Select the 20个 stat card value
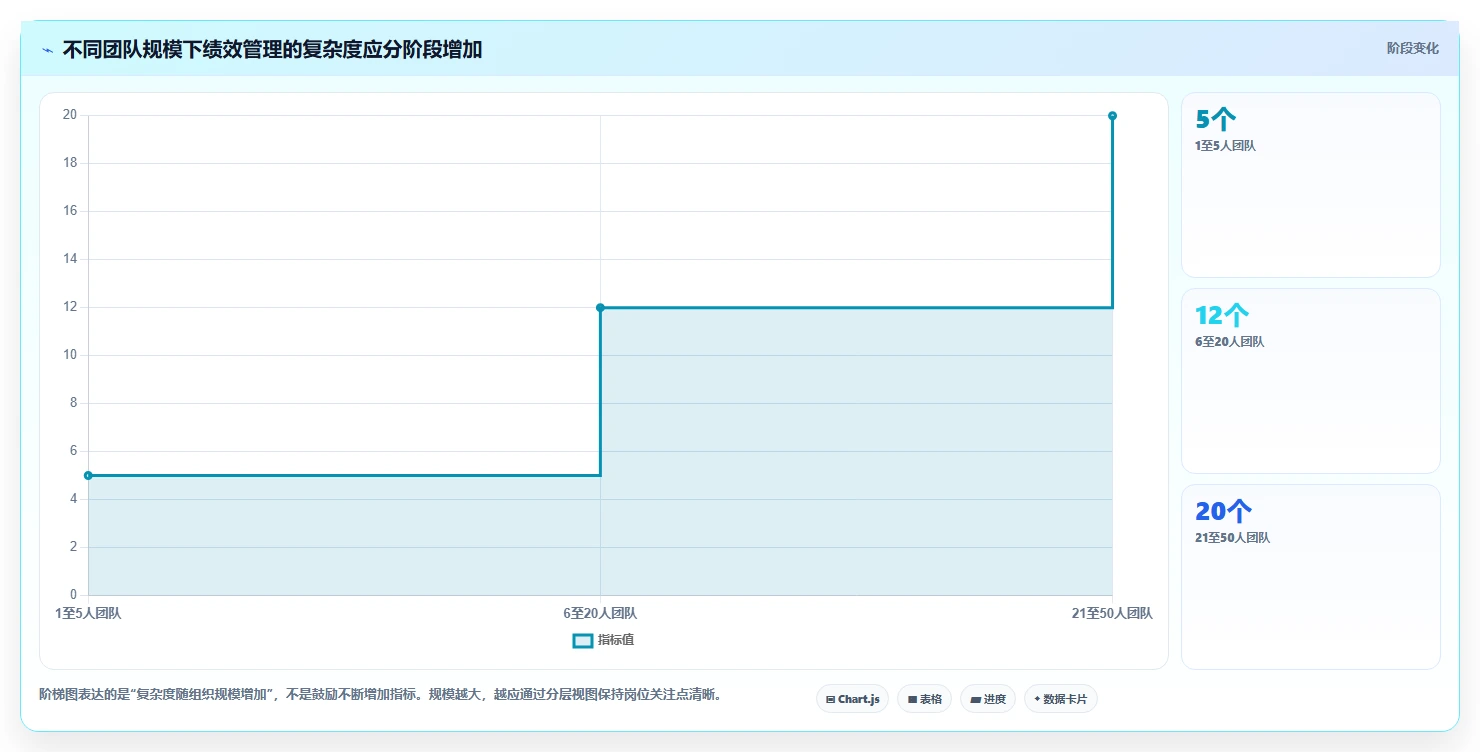1480x752 pixels. coord(1224,511)
